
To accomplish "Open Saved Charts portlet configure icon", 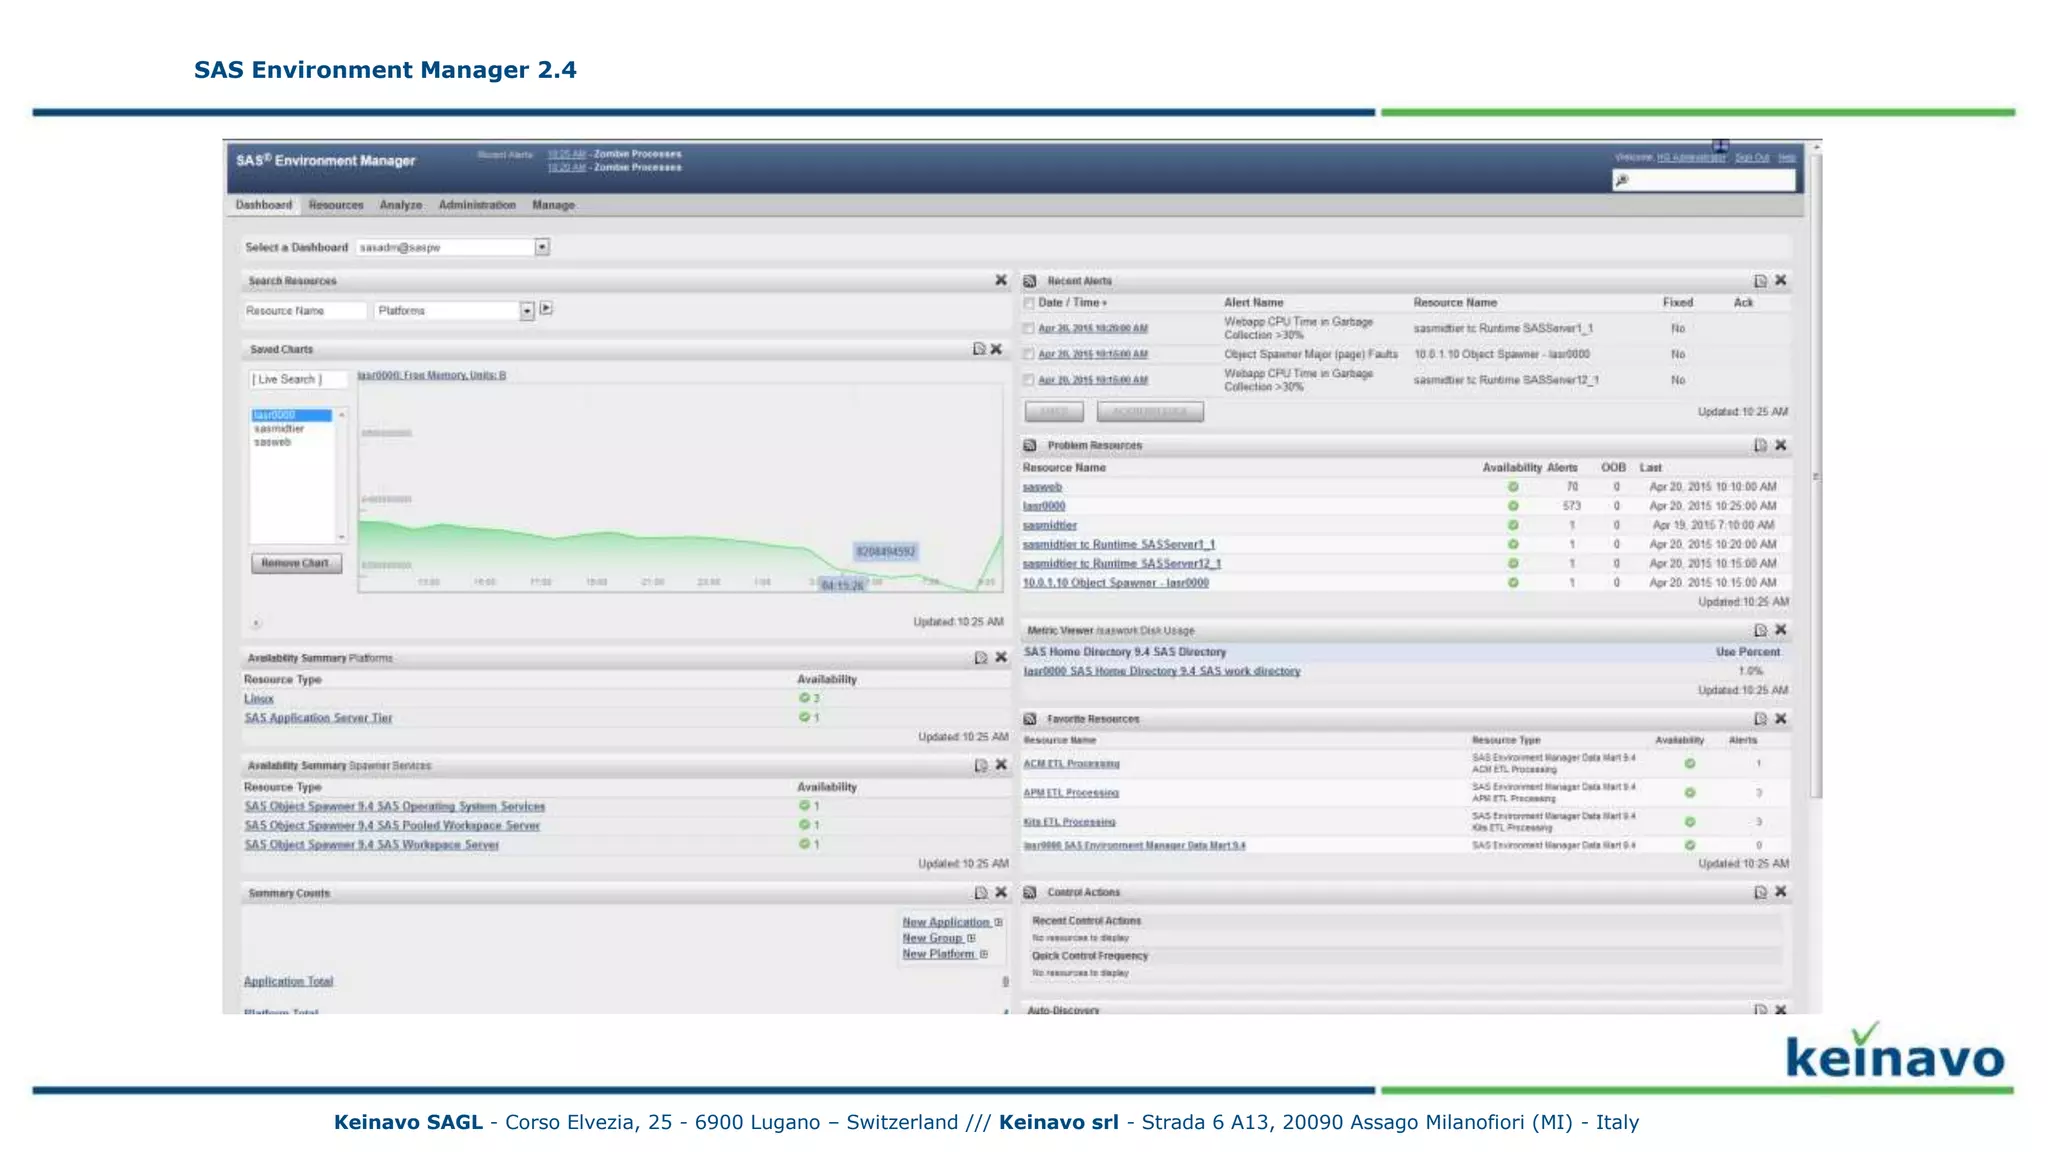I will 979,349.
